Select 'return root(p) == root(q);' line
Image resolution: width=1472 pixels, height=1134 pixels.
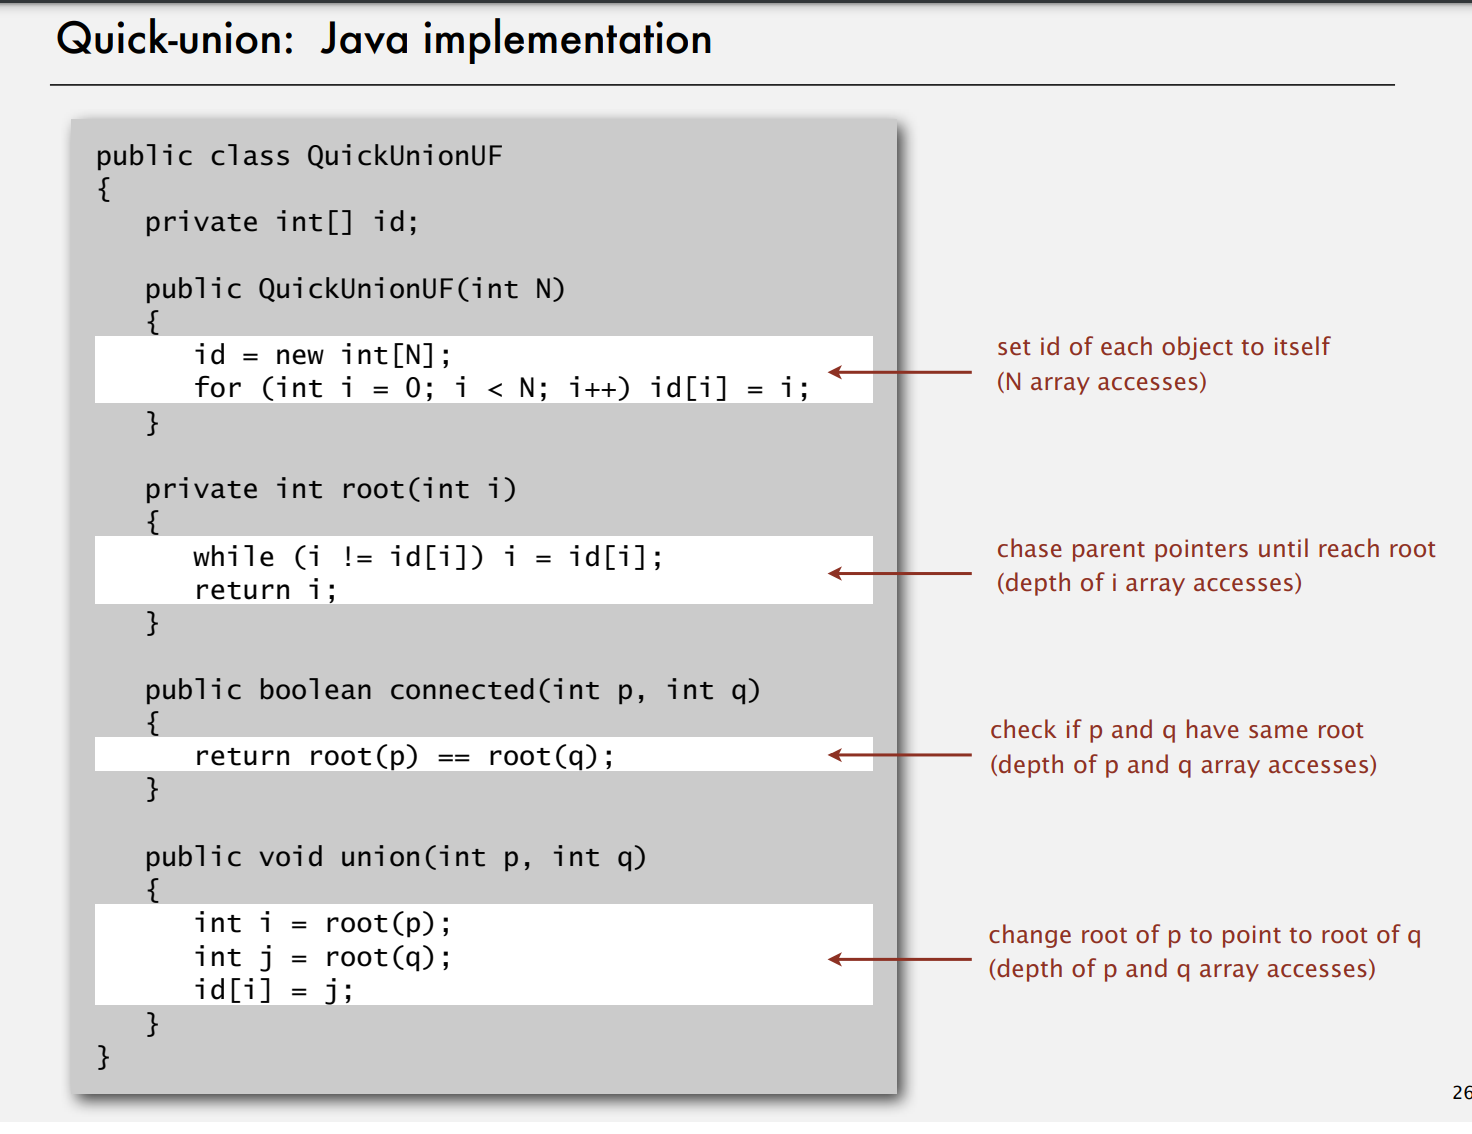click(404, 757)
